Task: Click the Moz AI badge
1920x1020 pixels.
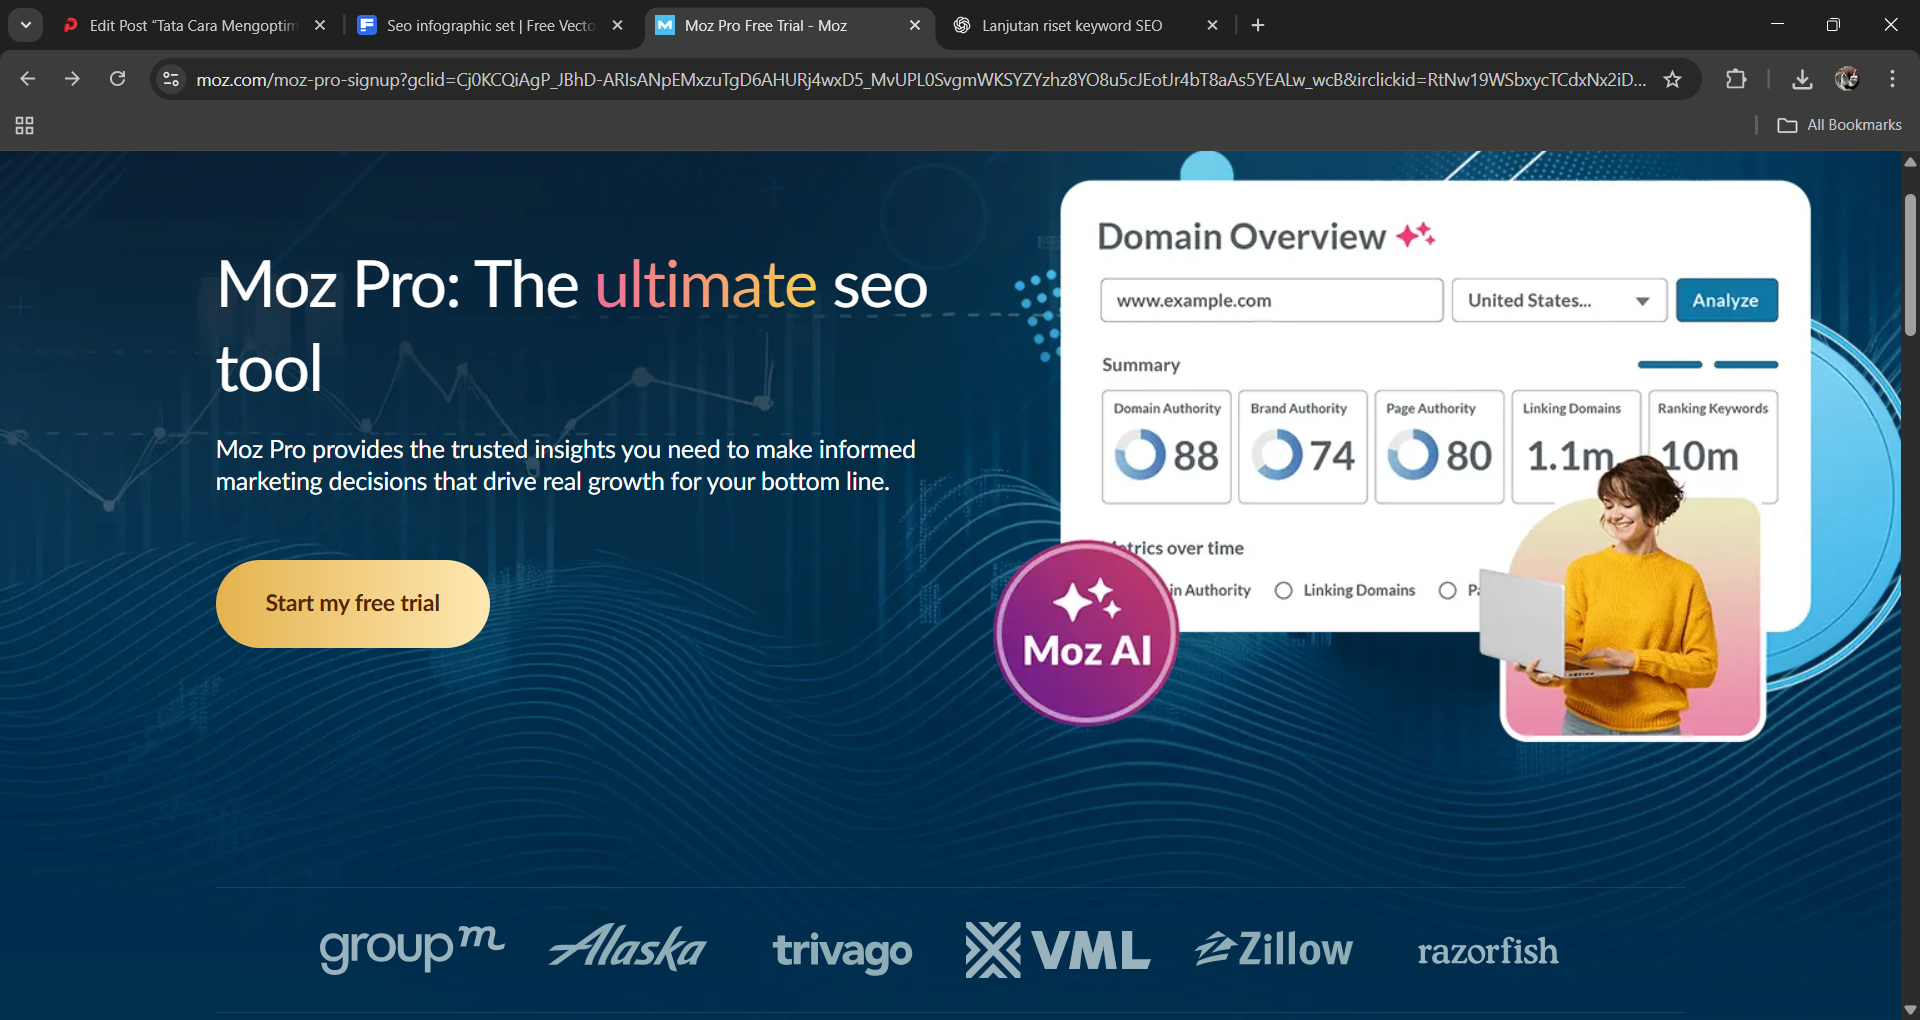Action: 1087,632
